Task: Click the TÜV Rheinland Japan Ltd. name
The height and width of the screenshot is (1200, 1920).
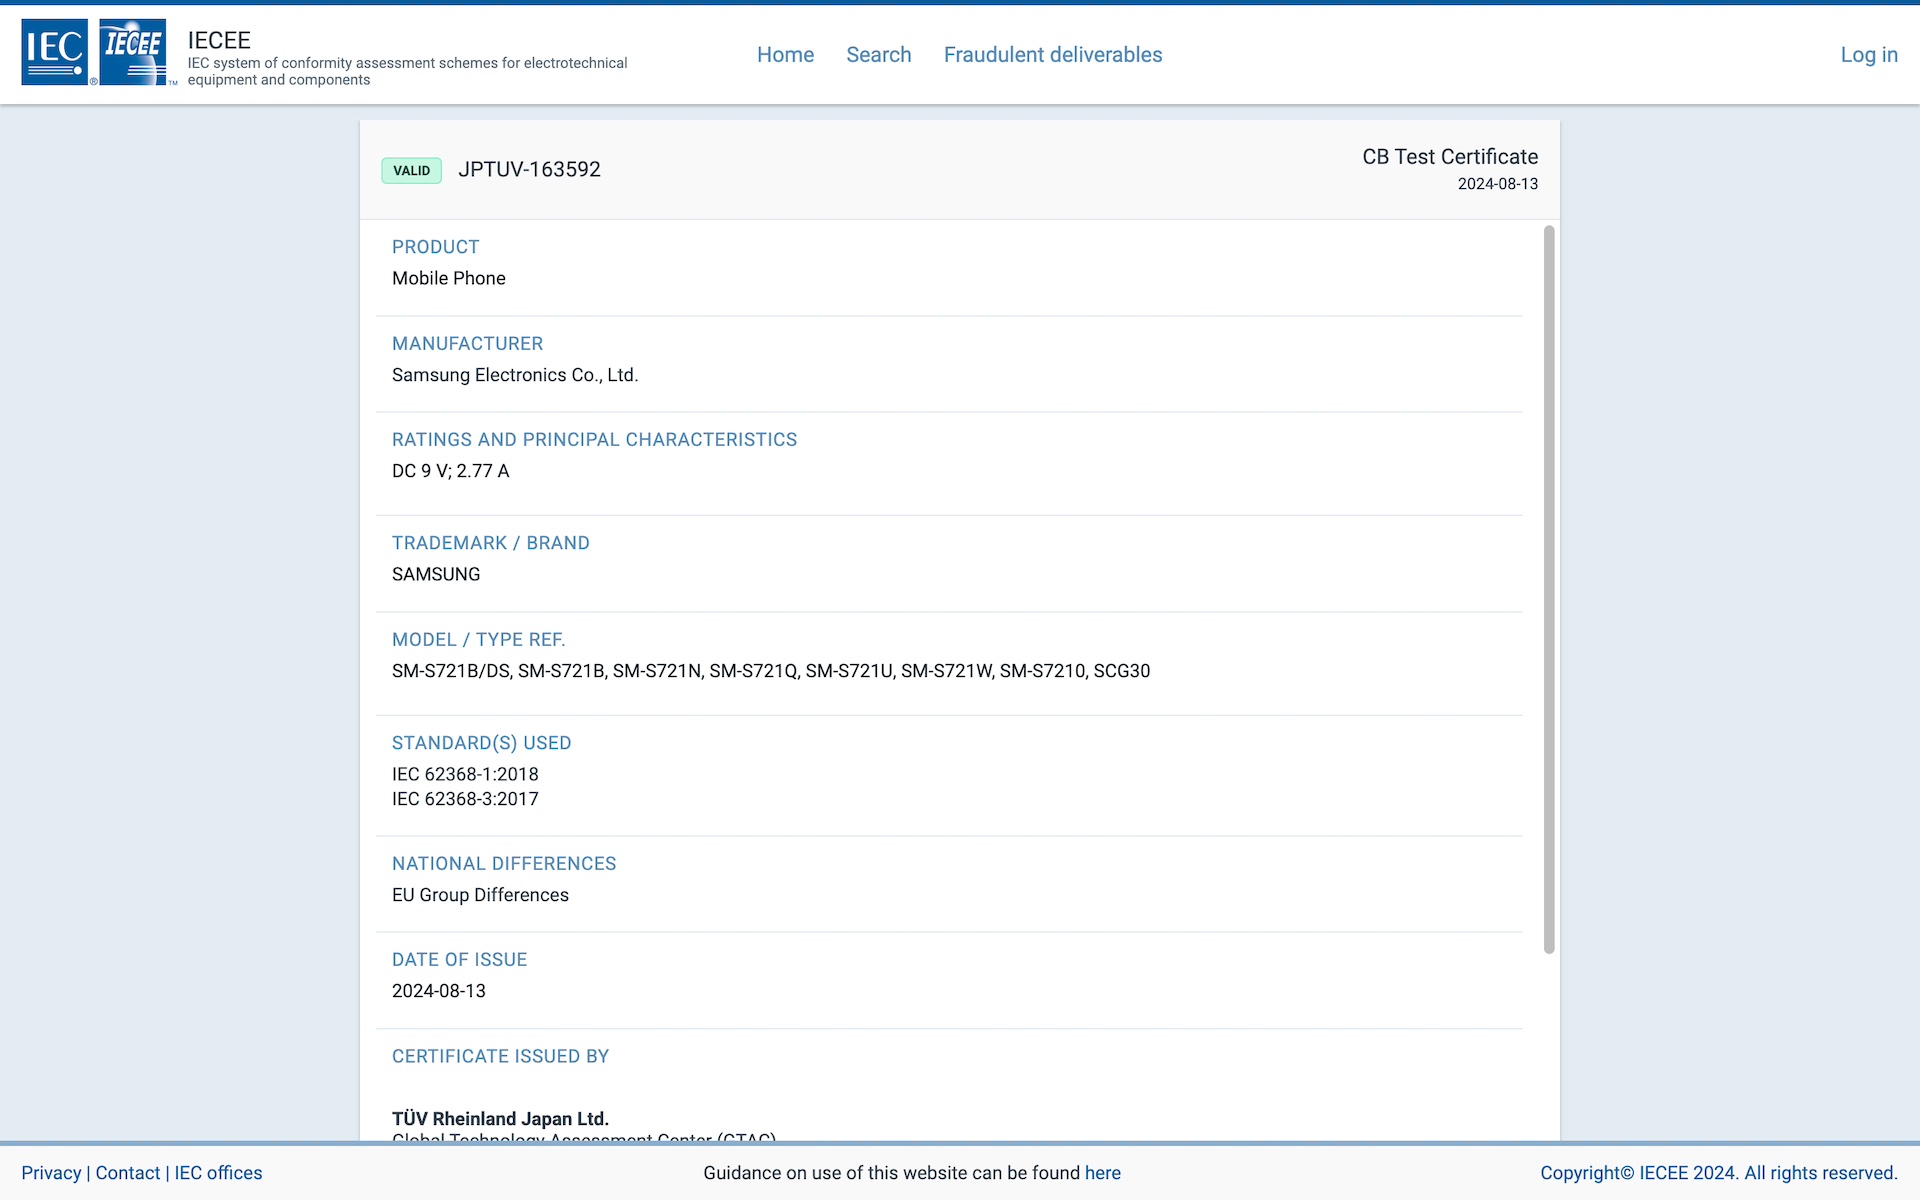Action: click(500, 1118)
